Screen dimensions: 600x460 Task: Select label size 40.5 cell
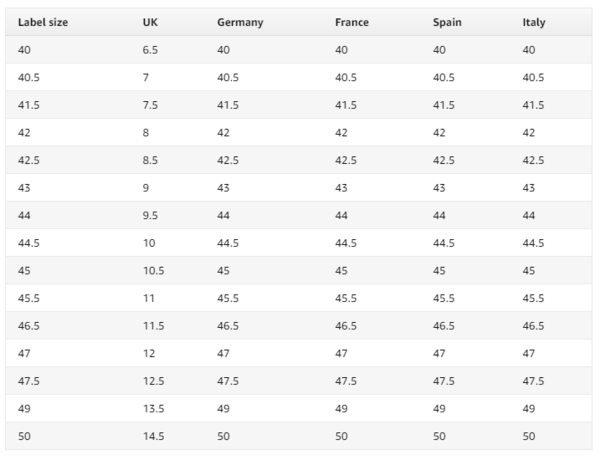pyautogui.click(x=29, y=77)
